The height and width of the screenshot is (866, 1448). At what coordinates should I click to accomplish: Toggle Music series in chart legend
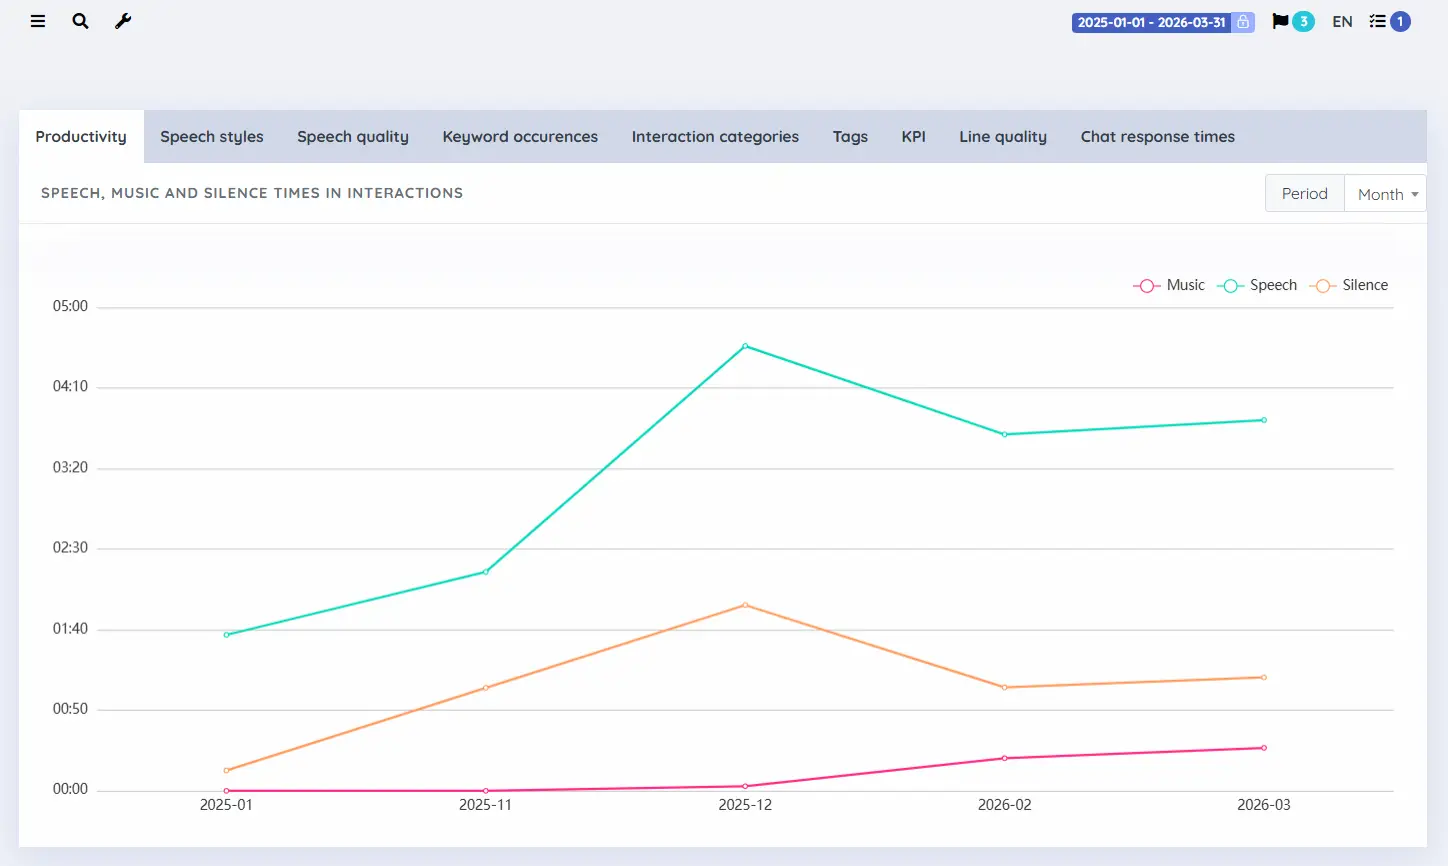(1169, 285)
